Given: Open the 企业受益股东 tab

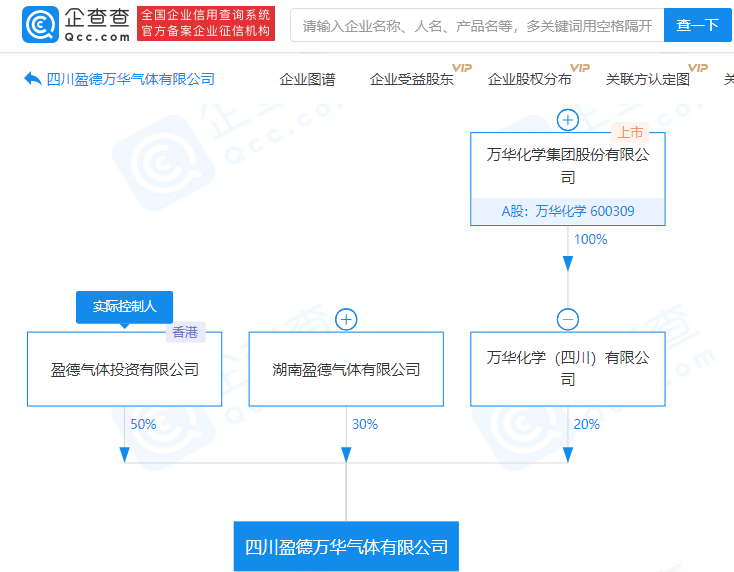Looking at the screenshot, I should coord(411,79).
